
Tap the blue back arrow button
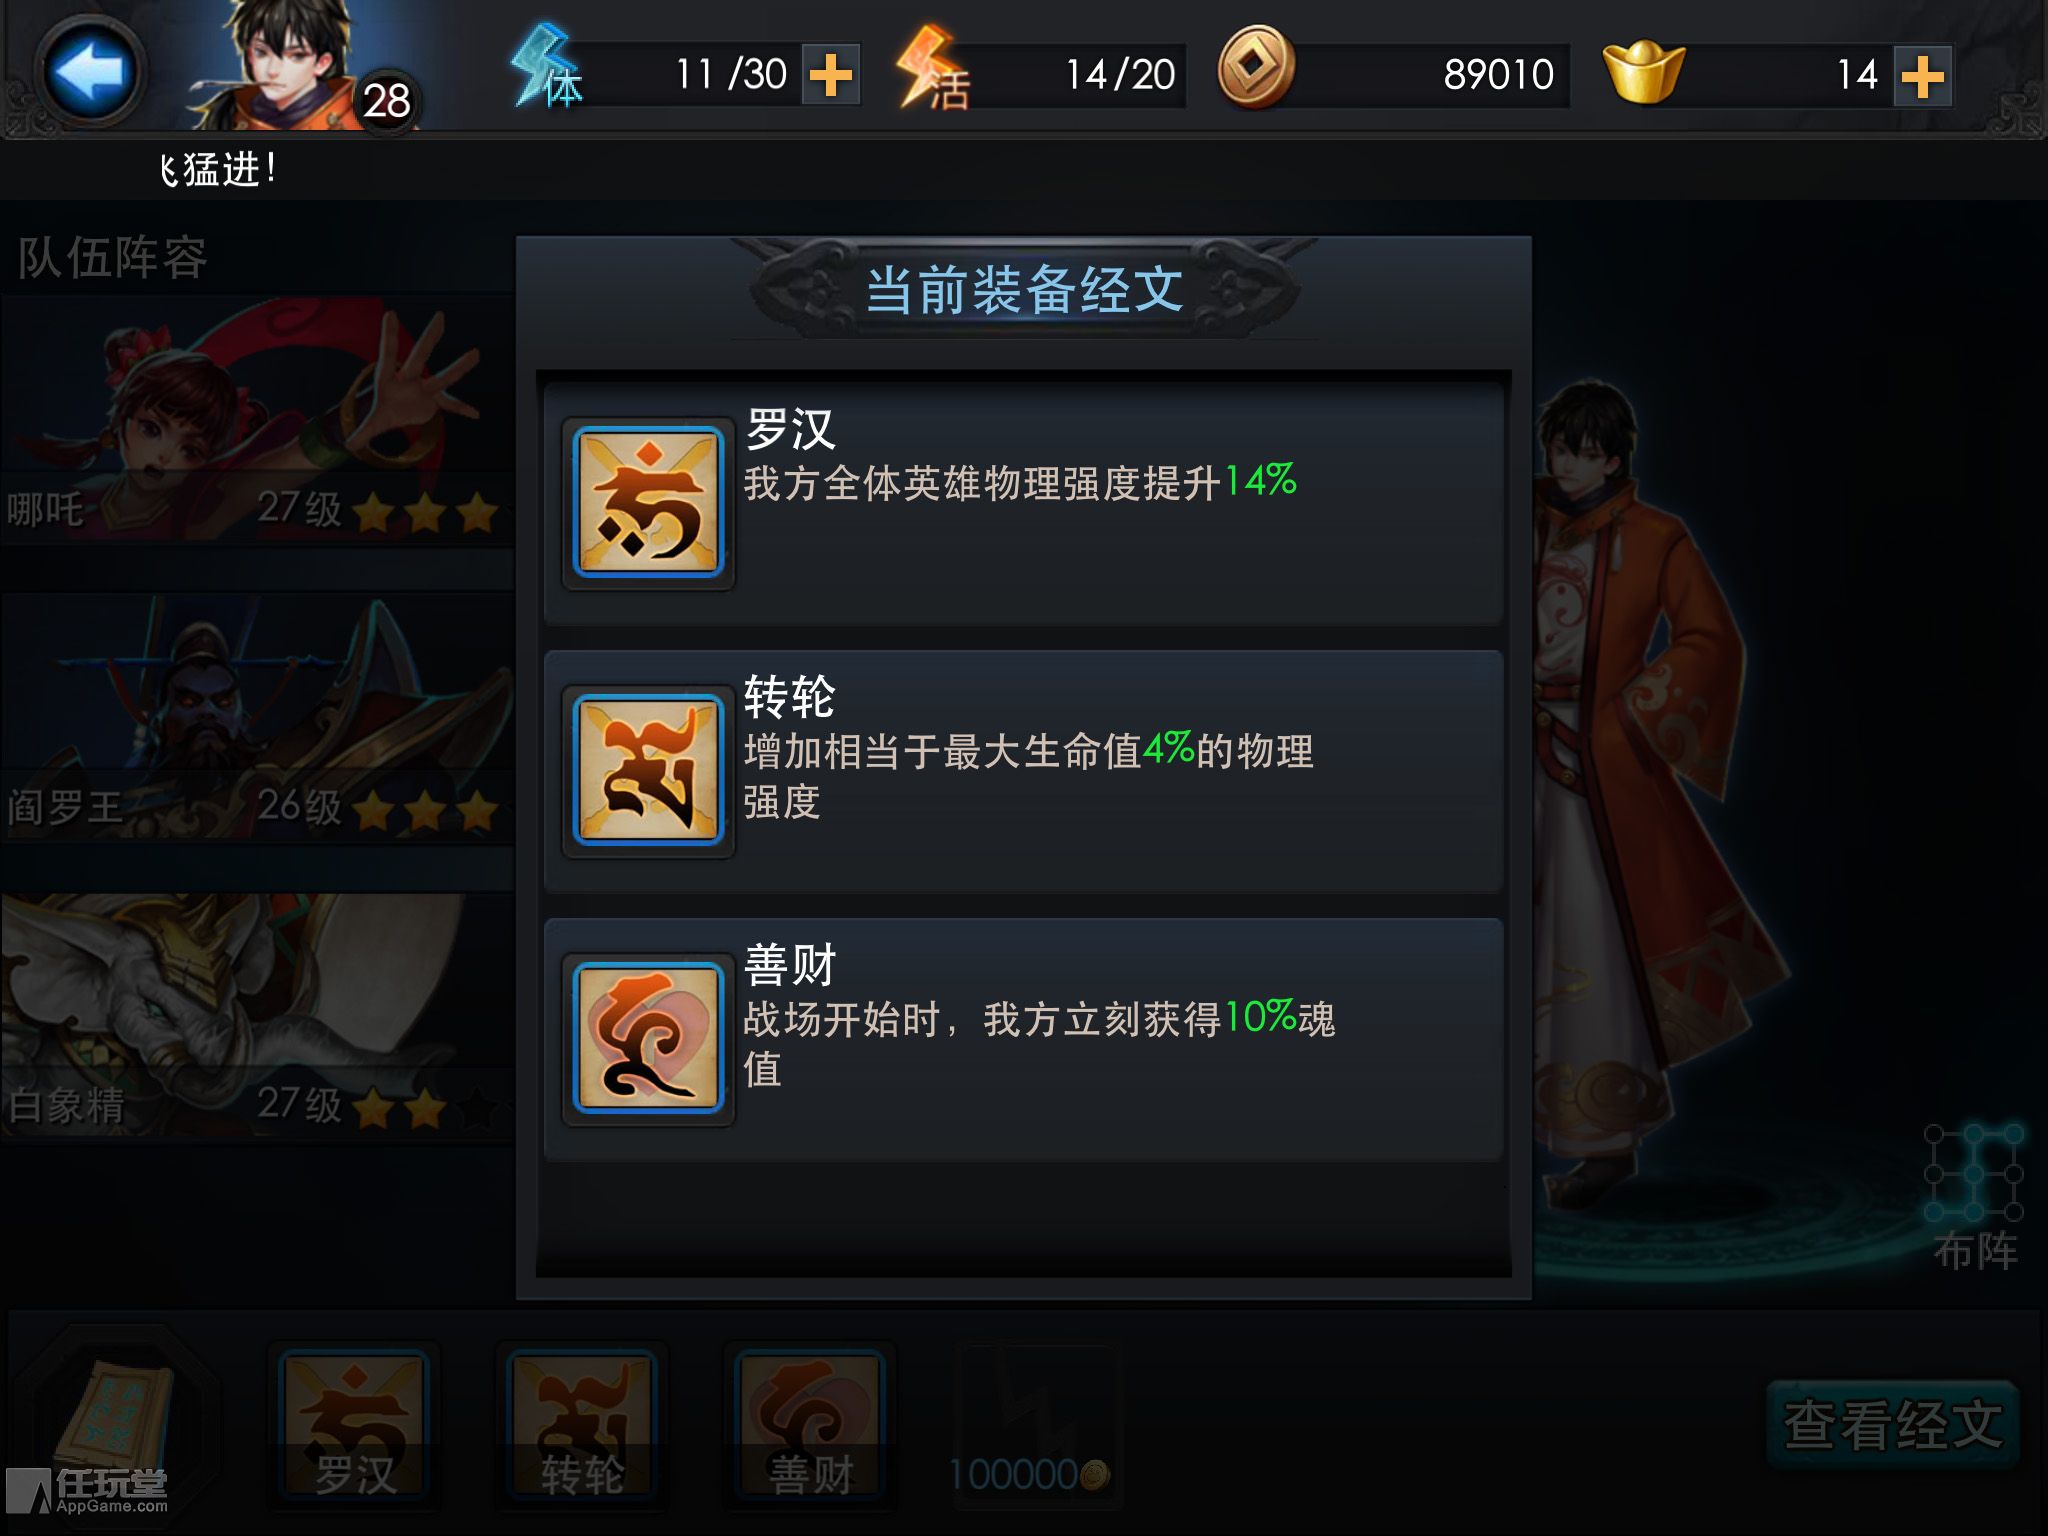tap(91, 72)
